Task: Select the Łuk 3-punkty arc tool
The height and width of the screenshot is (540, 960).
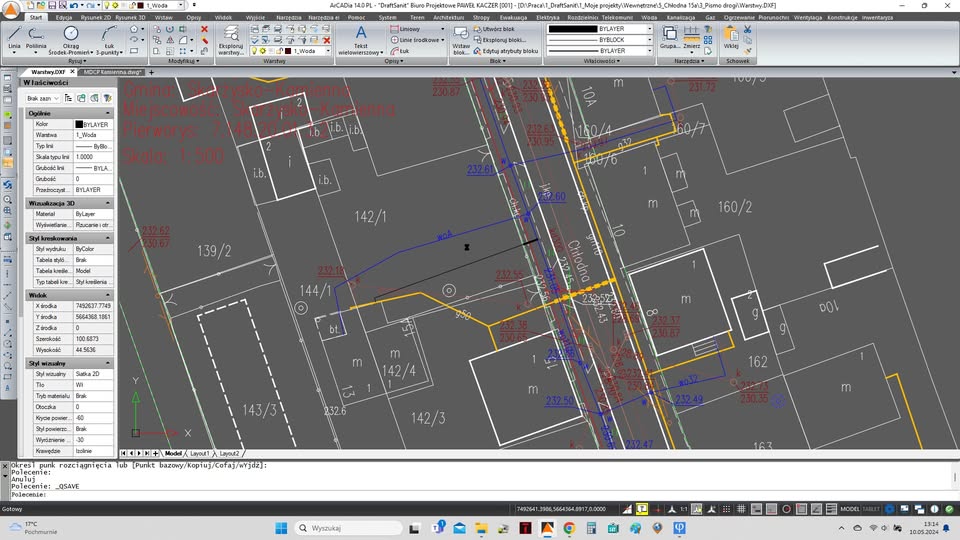Action: coord(109,40)
